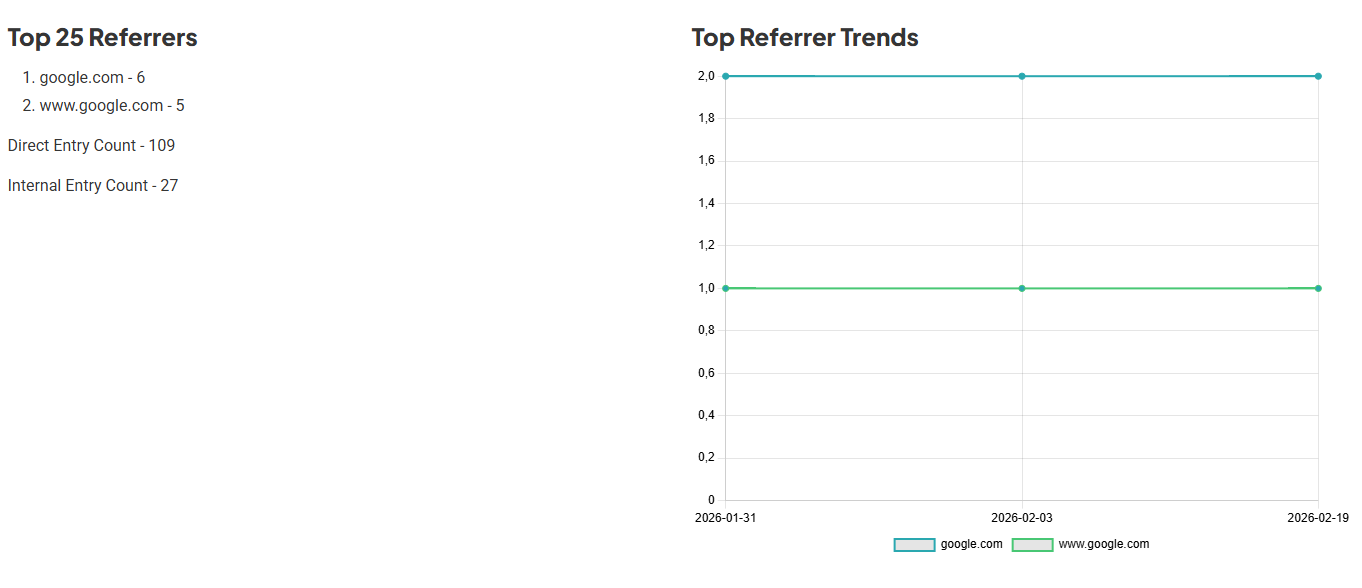Click the 2,0 y-axis label

click(706, 76)
